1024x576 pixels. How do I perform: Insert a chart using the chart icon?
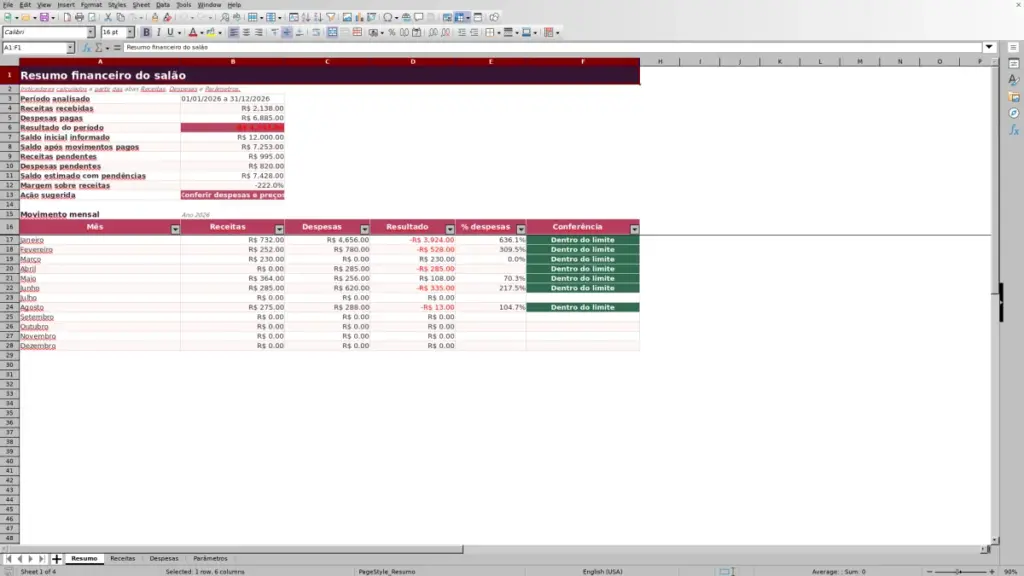(x=359, y=18)
